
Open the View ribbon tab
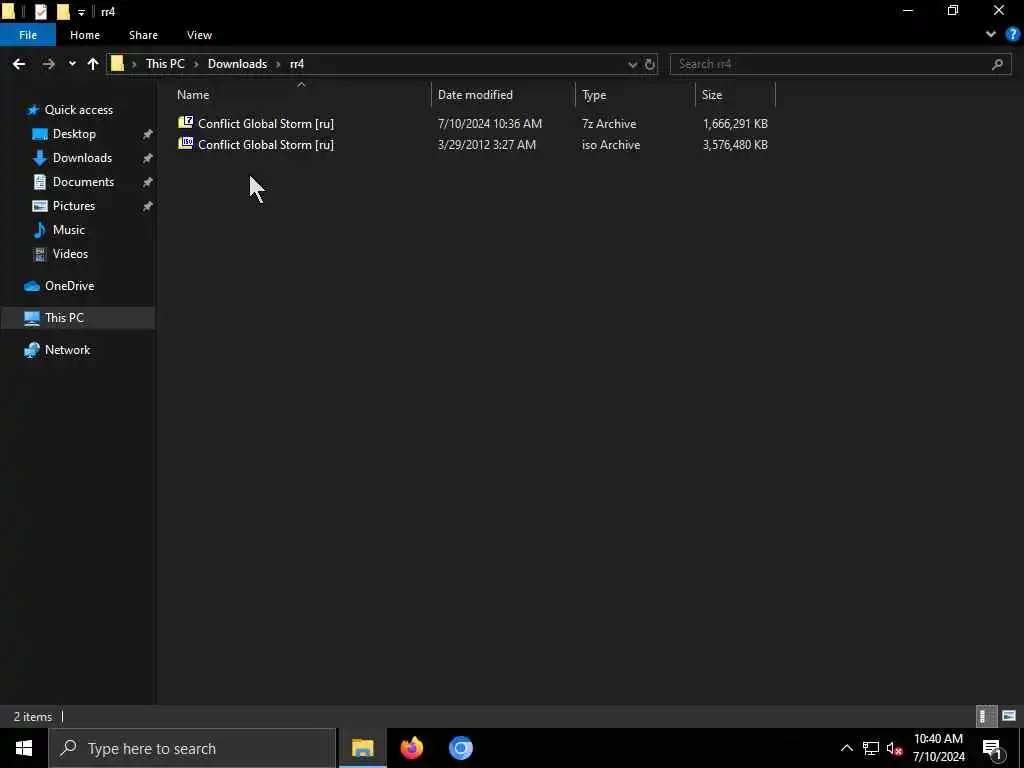point(199,35)
